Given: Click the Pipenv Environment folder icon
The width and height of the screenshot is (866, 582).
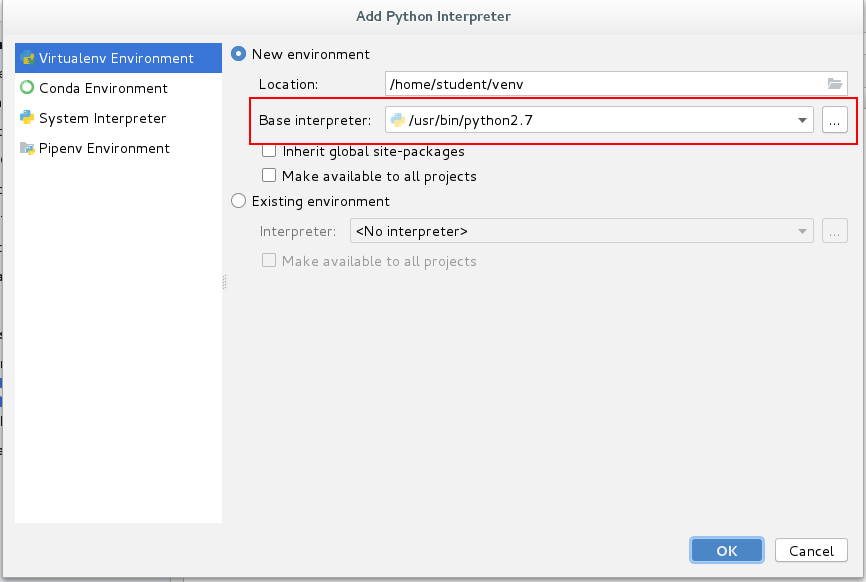Looking at the screenshot, I should [28, 148].
